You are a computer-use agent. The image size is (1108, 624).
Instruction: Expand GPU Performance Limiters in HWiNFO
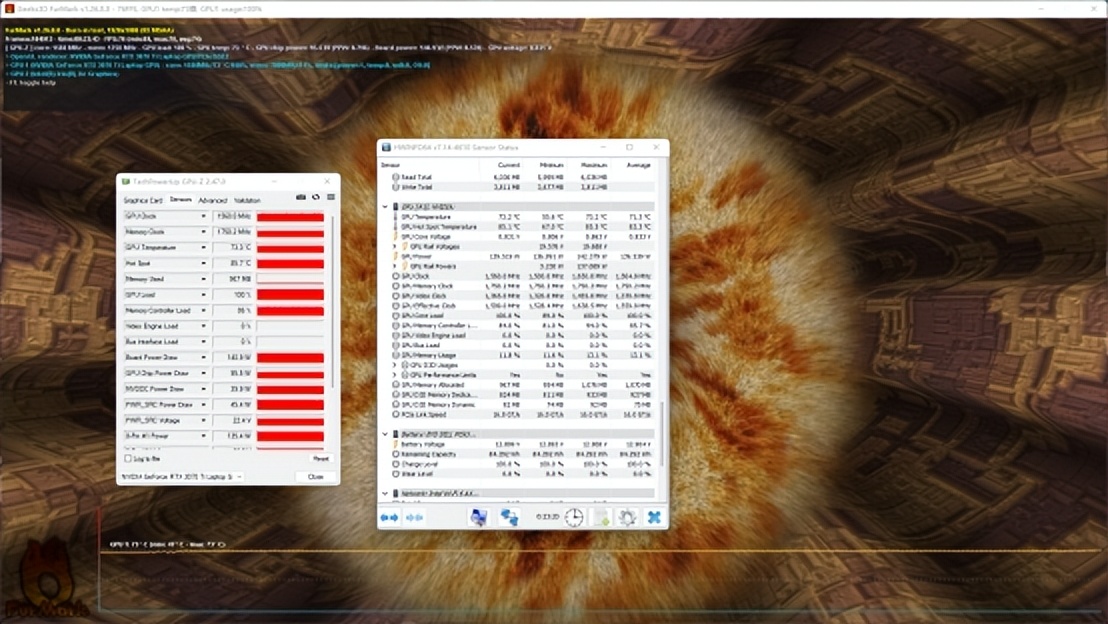click(395, 375)
